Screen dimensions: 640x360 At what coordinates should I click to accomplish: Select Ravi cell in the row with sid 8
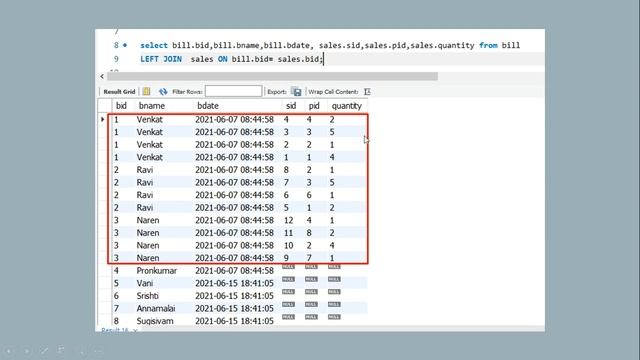(145, 170)
